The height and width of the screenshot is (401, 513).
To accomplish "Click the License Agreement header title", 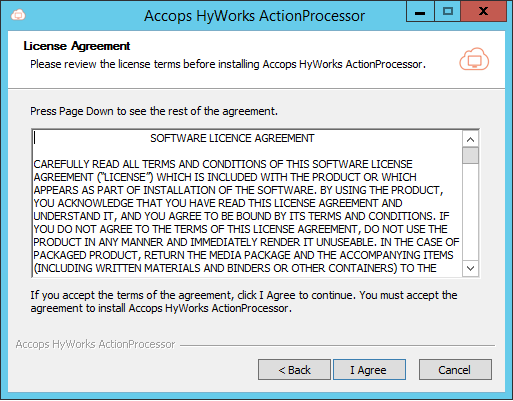I will [x=77, y=46].
